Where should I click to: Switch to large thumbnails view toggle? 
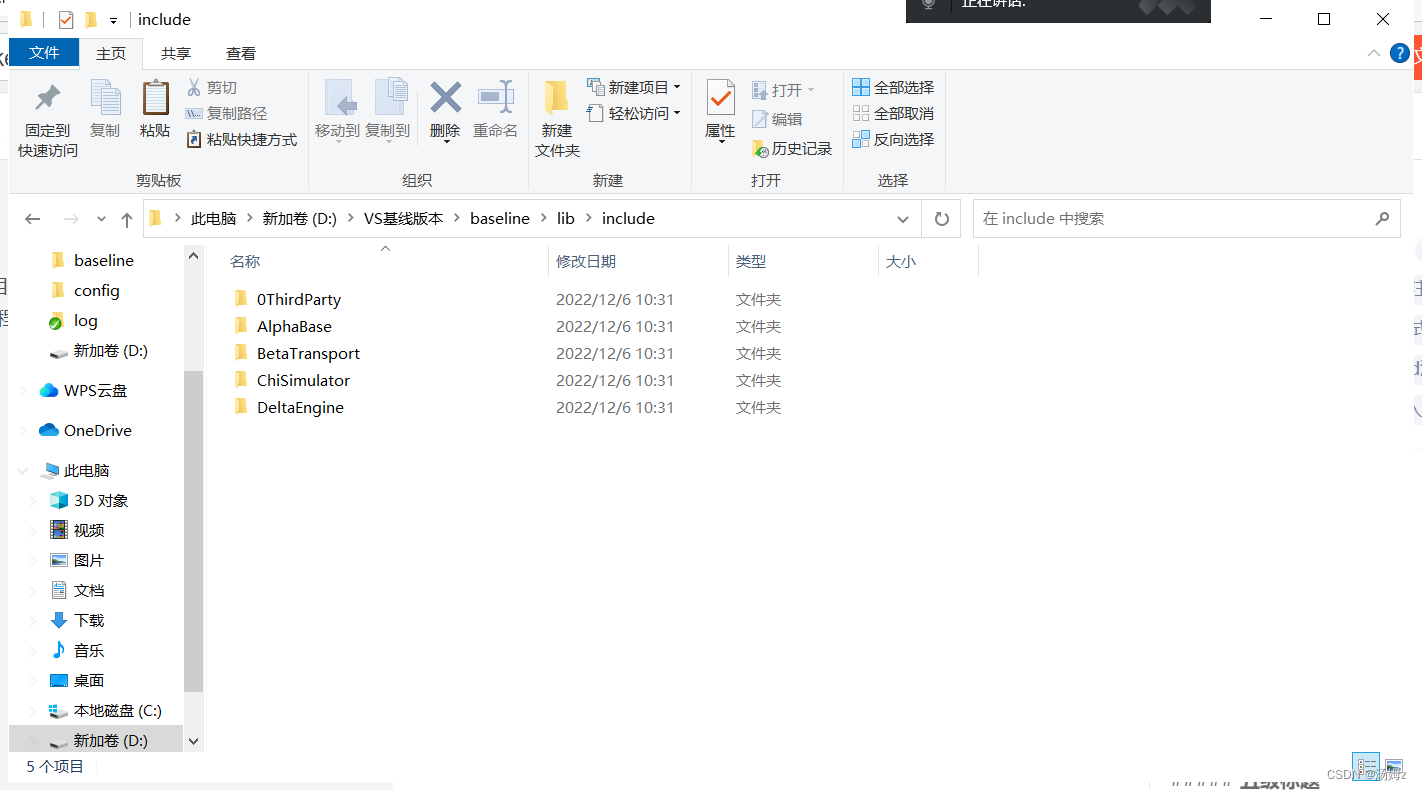[1396, 765]
